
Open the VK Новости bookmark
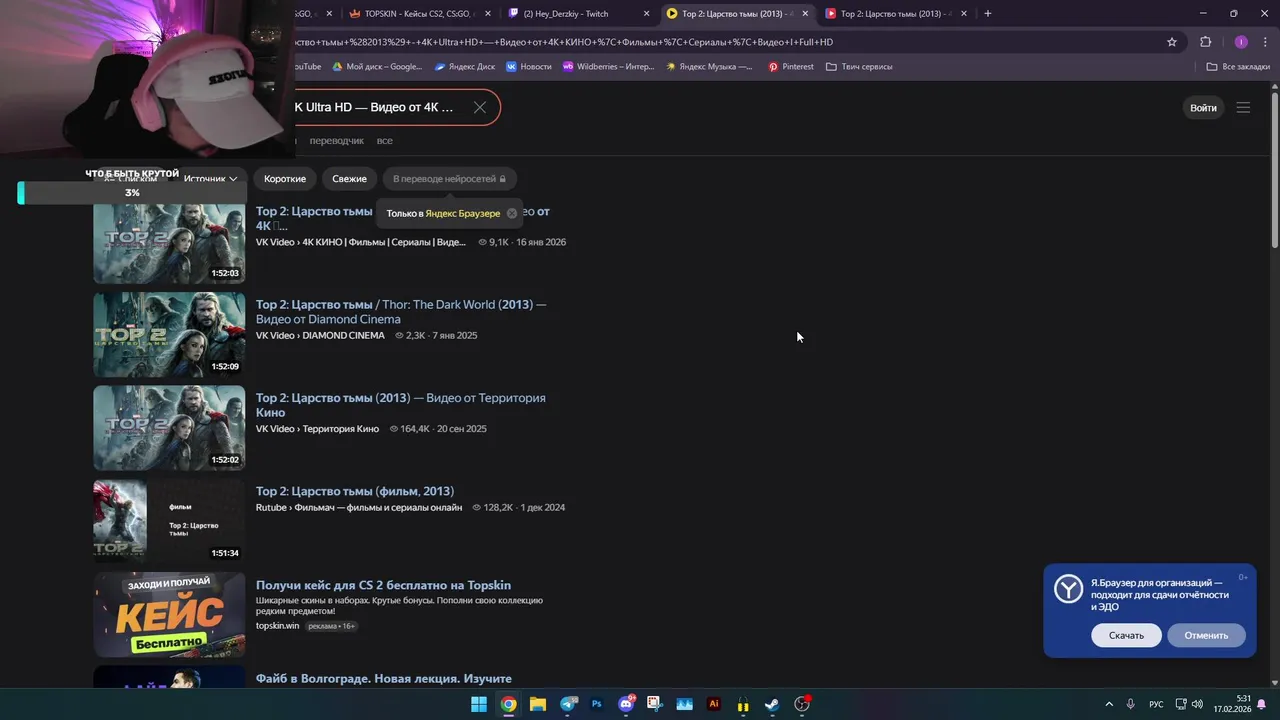(528, 67)
